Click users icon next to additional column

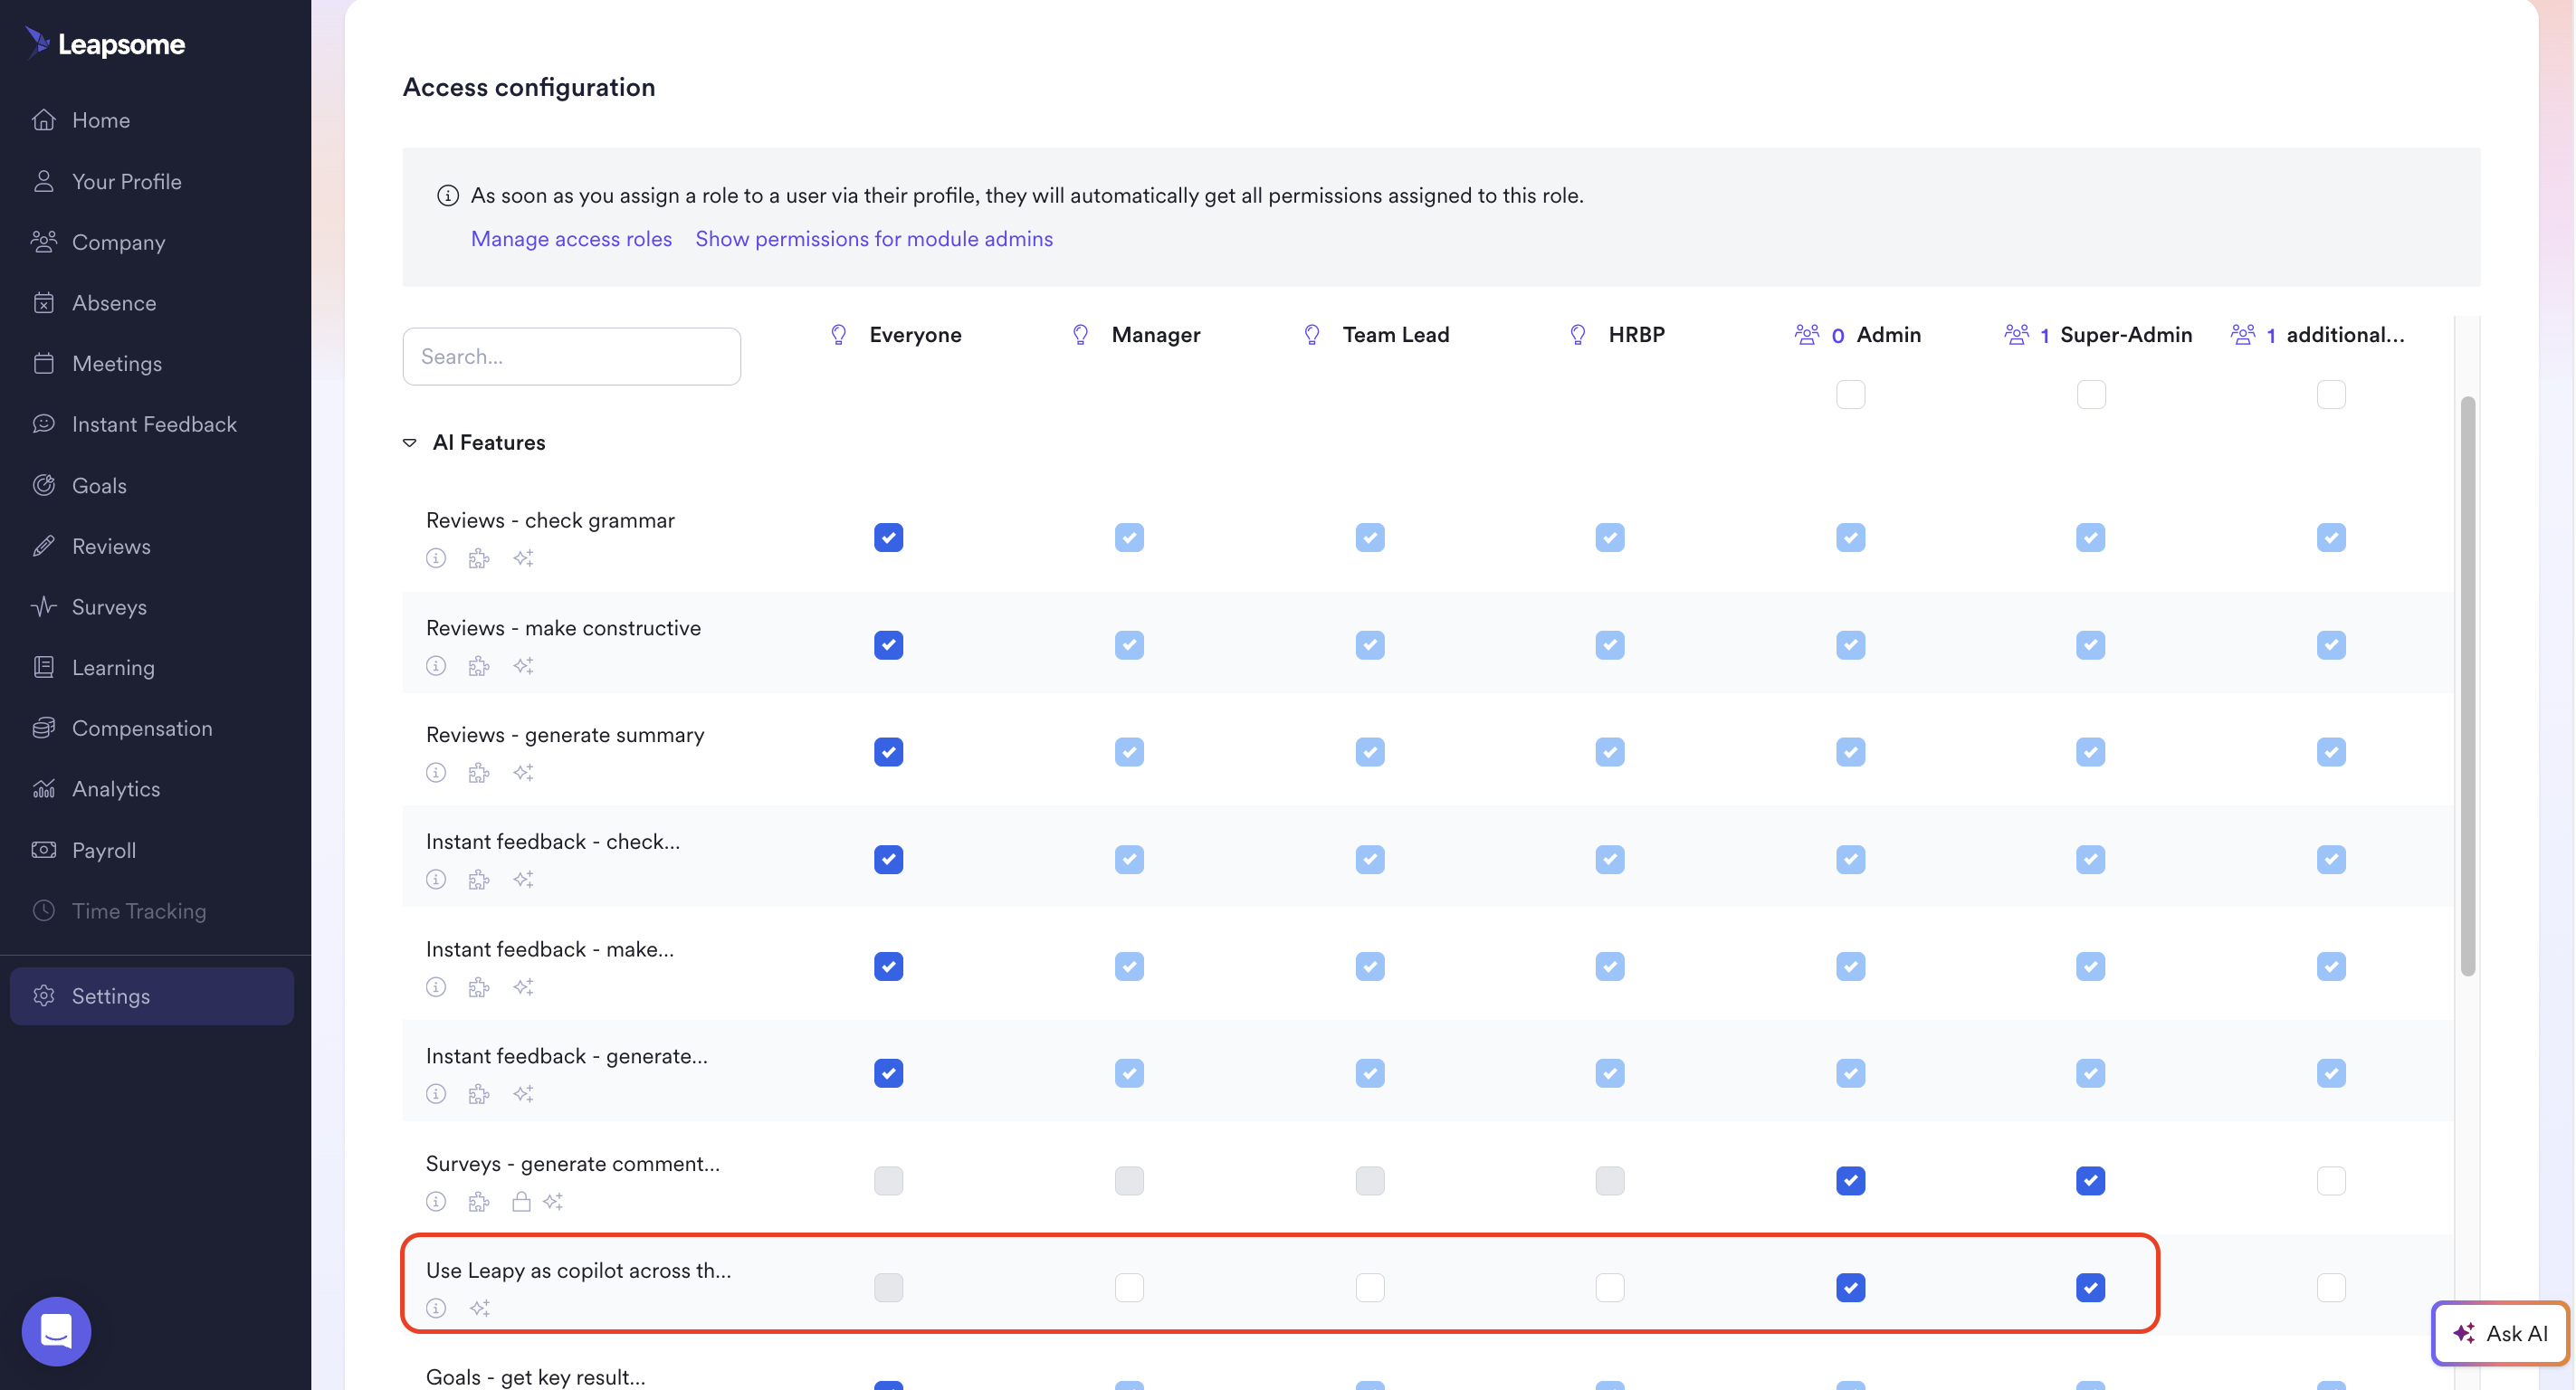tap(2243, 334)
